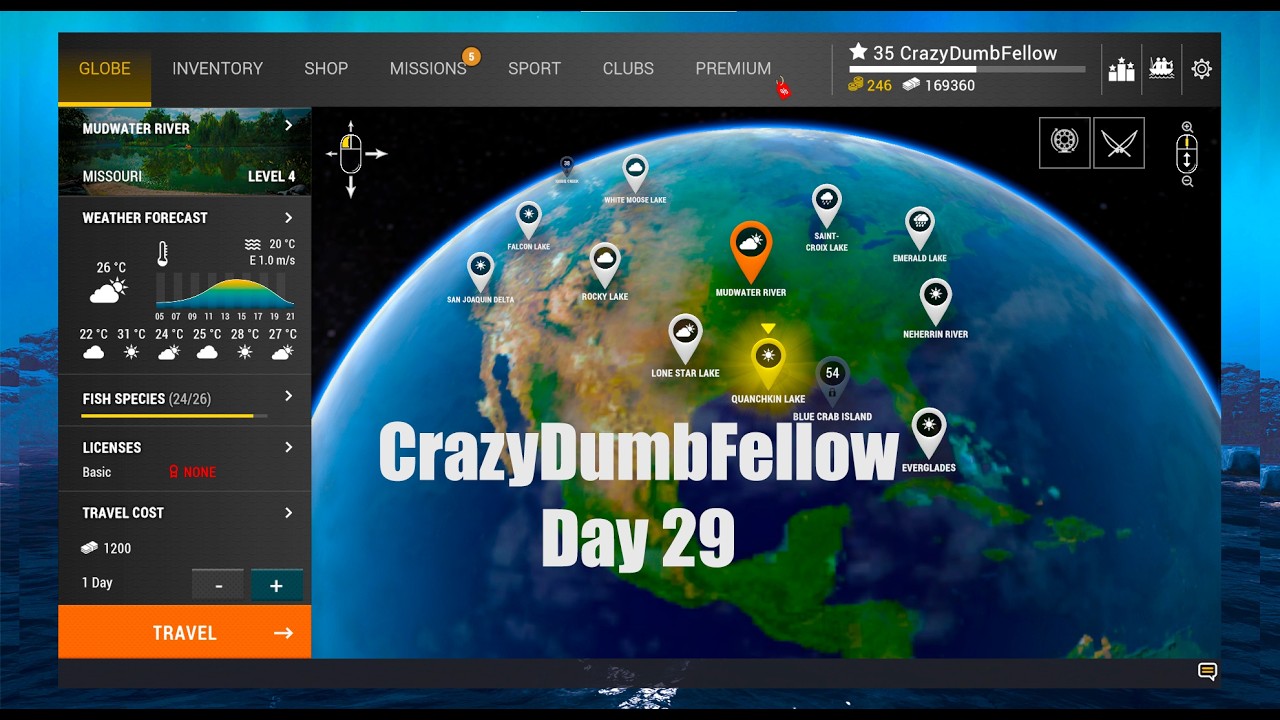Click the LEVEL 4 label

[x=272, y=176]
